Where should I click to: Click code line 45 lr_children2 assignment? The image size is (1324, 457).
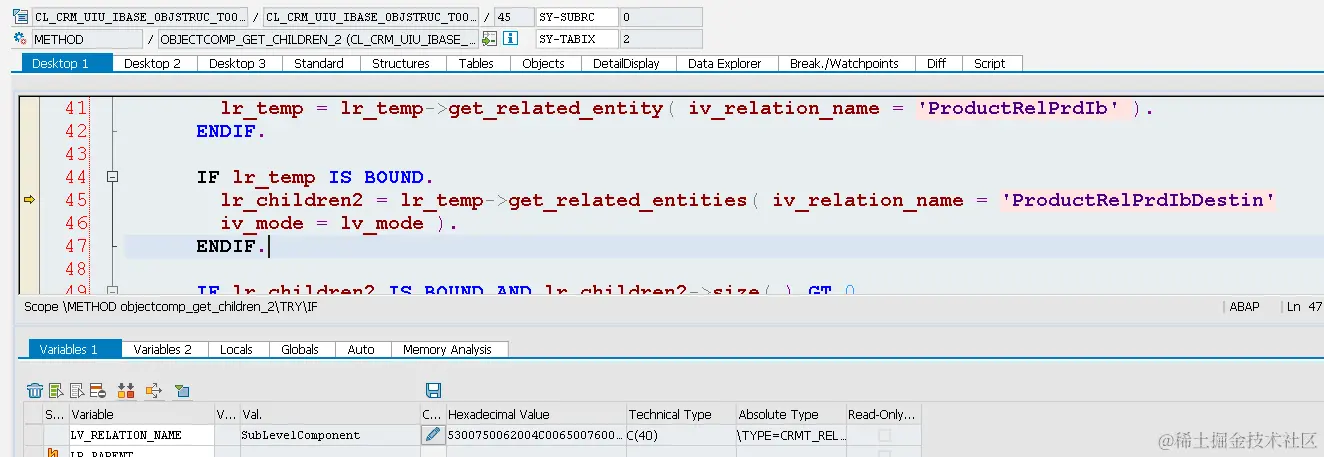tap(748, 200)
